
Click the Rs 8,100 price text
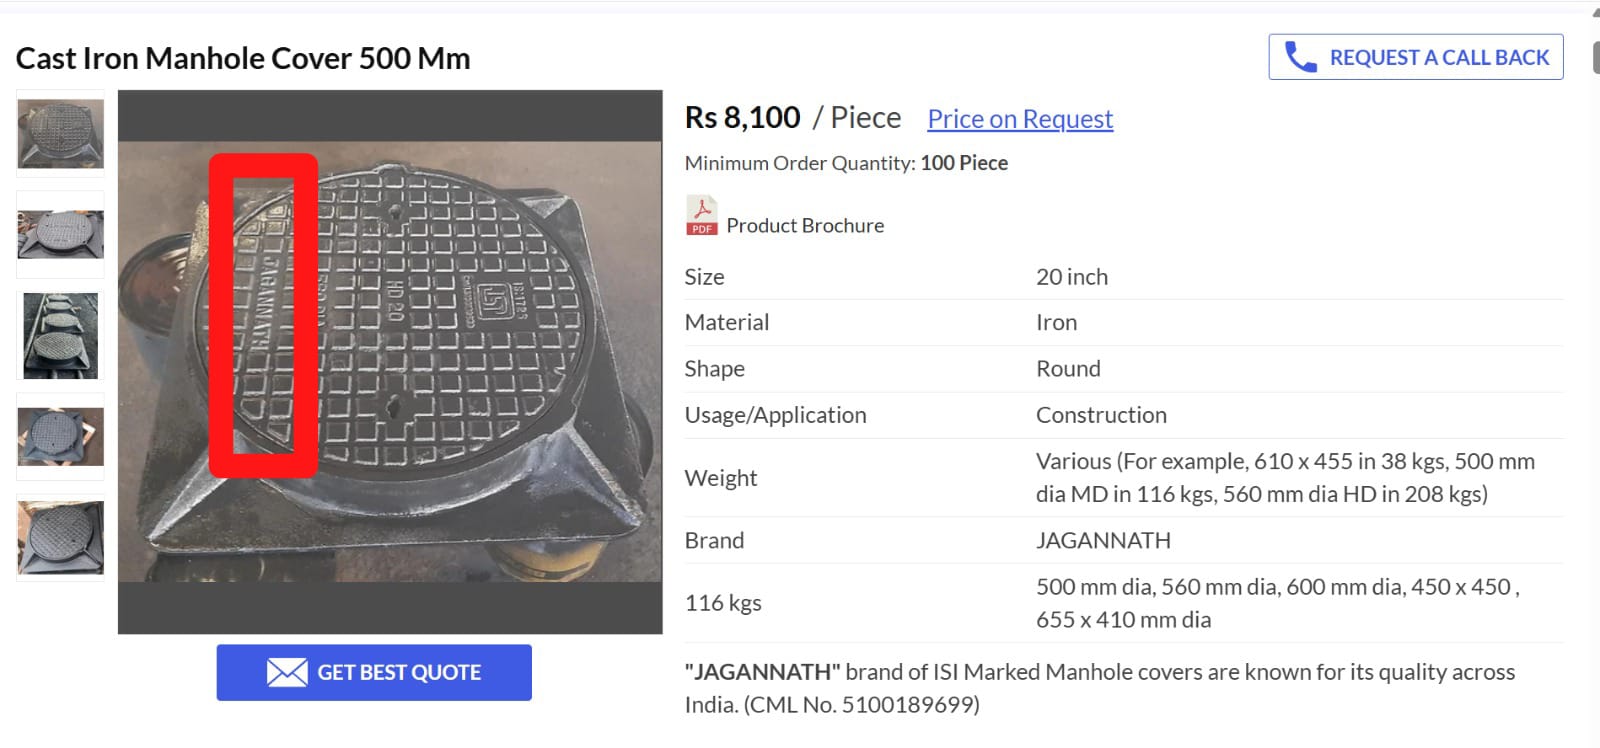[x=742, y=118]
